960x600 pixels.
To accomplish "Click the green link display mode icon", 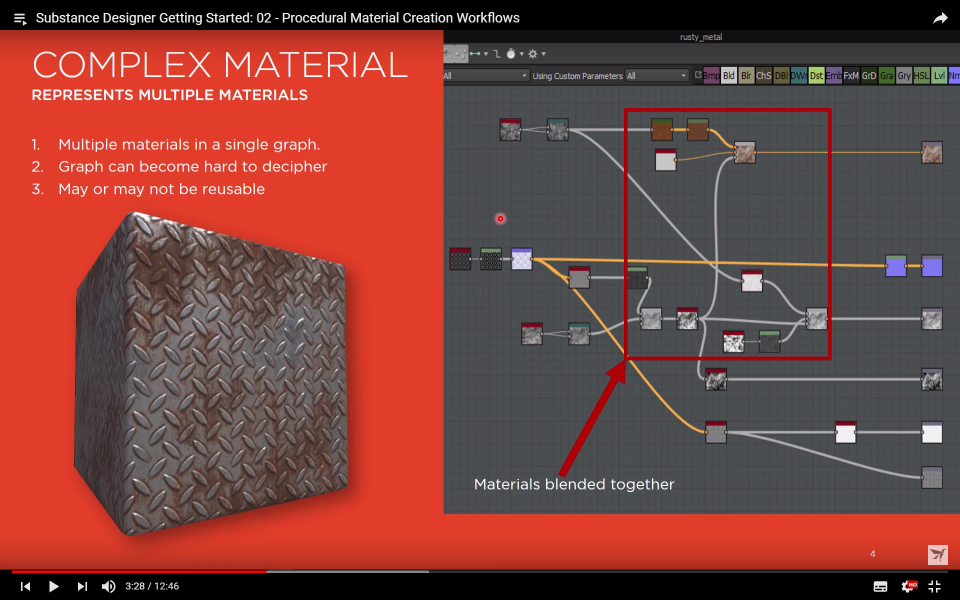I will [x=475, y=54].
